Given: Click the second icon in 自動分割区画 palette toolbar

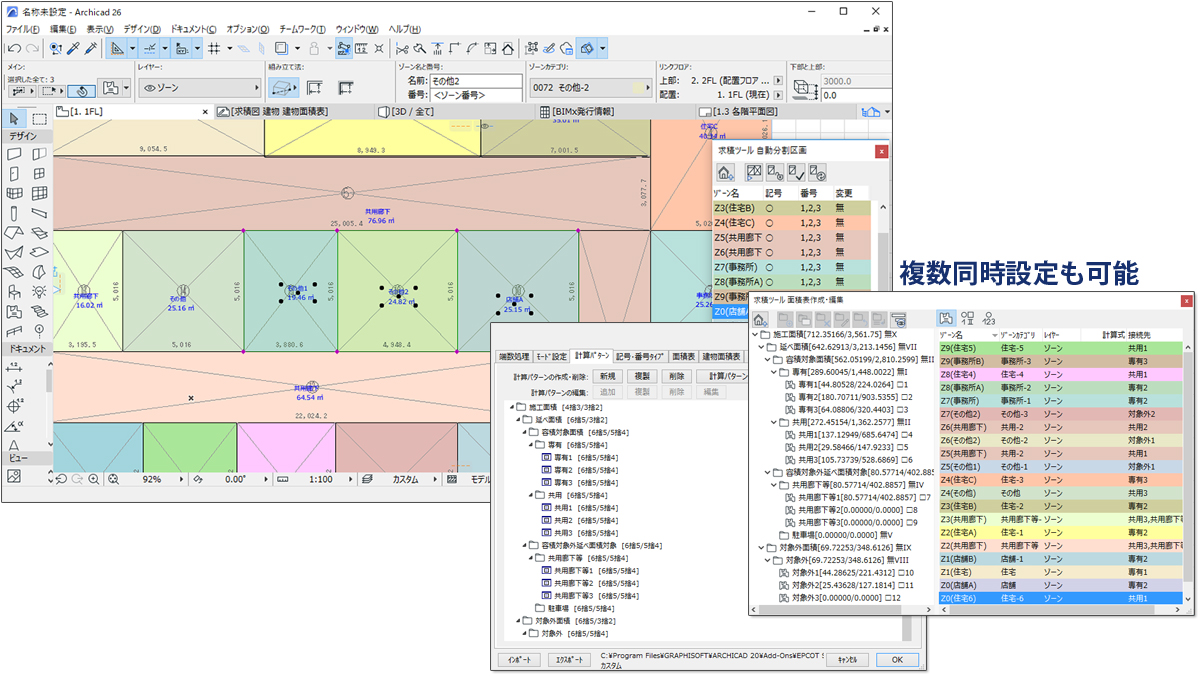Looking at the screenshot, I should [756, 172].
